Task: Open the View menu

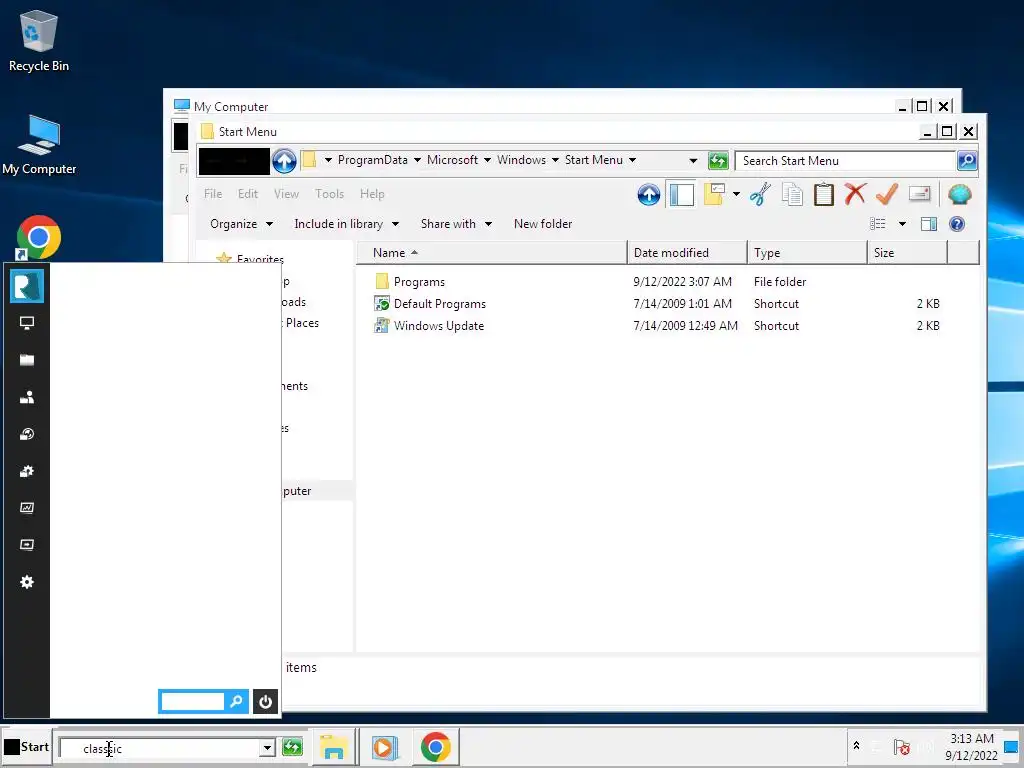Action: [x=286, y=194]
